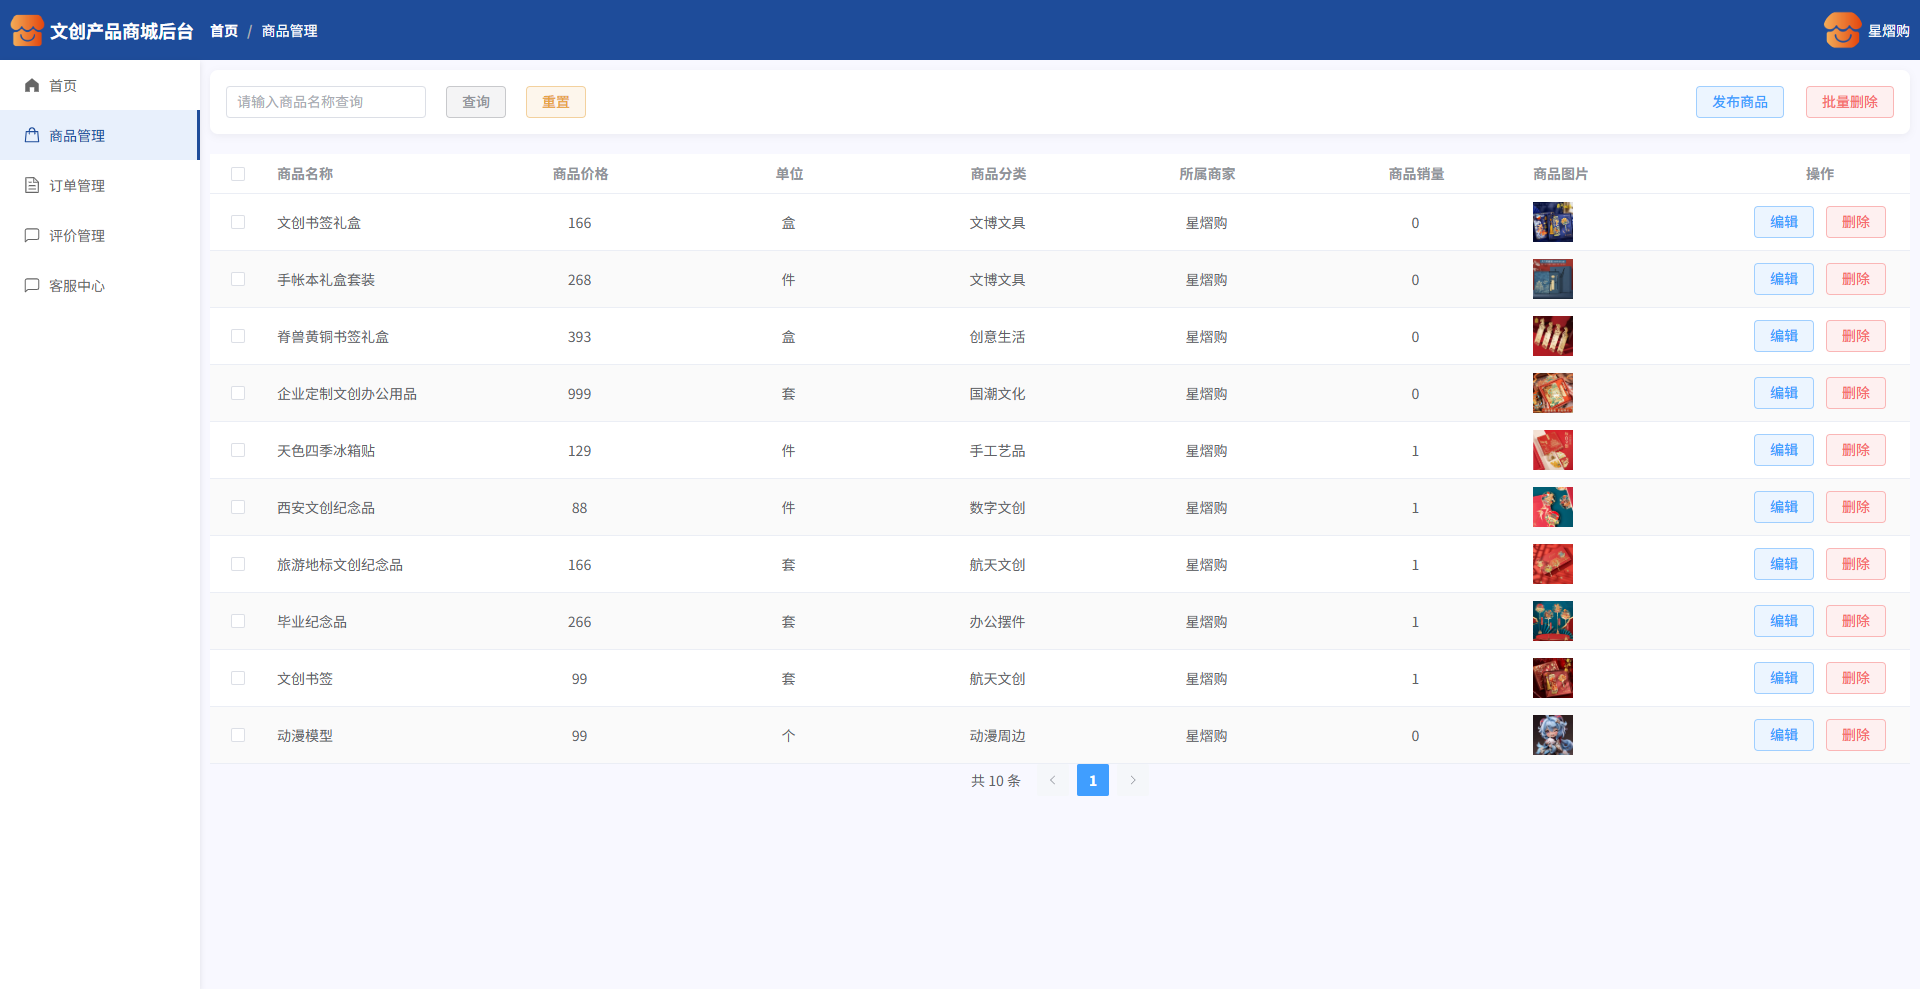Check the box for 文创书签礼盒 row
Image resolution: width=1920 pixels, height=989 pixels.
(x=238, y=223)
